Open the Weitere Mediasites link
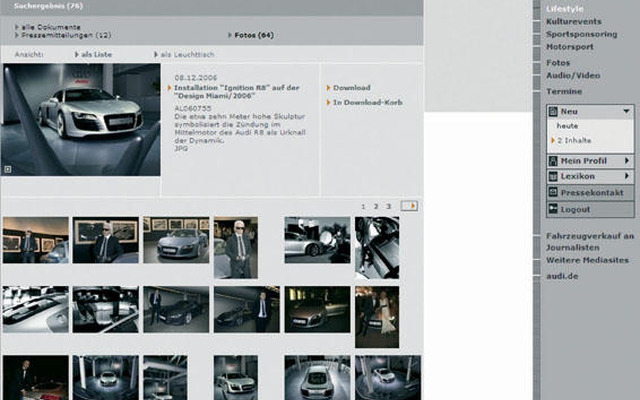Viewport: 640px width, 400px height. pyautogui.click(x=587, y=260)
